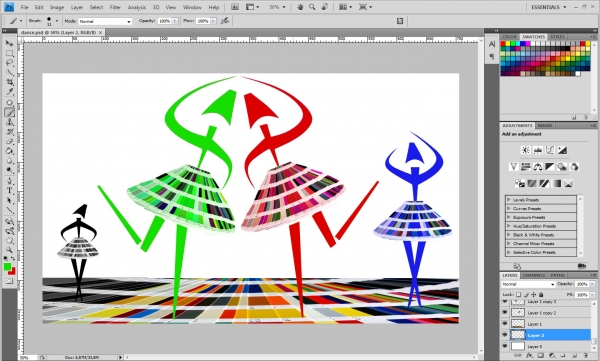Open the Image menu
The height and width of the screenshot is (361, 600).
57,7
